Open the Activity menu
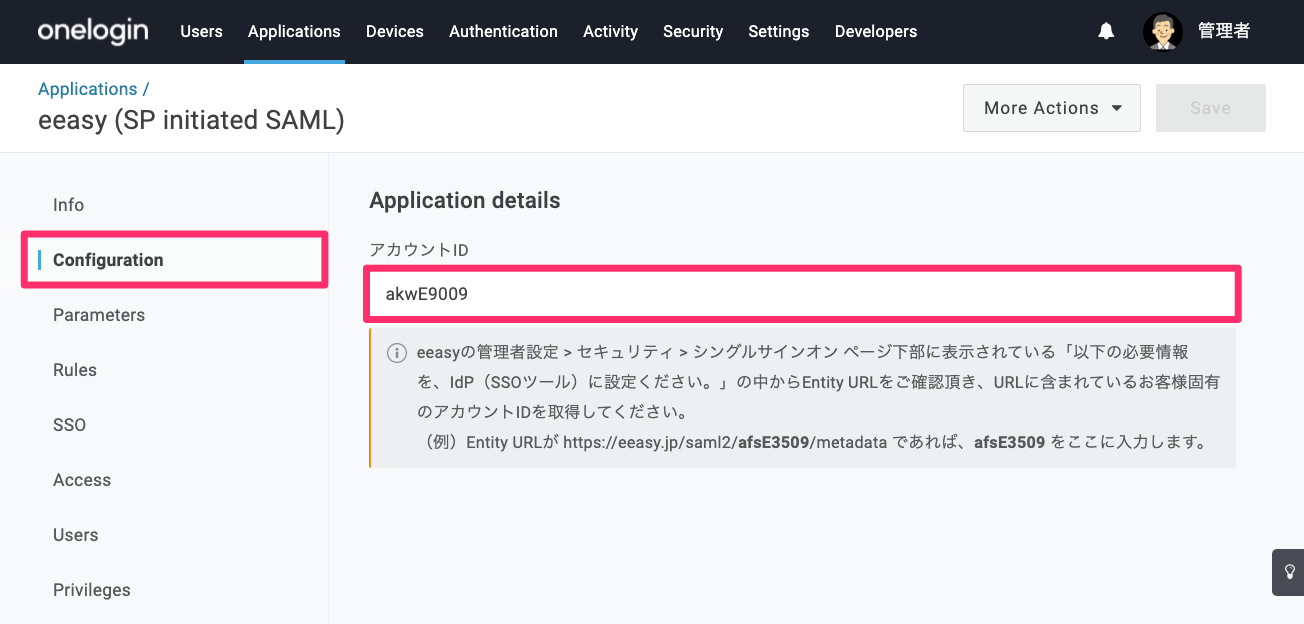The width and height of the screenshot is (1304, 624). [610, 31]
